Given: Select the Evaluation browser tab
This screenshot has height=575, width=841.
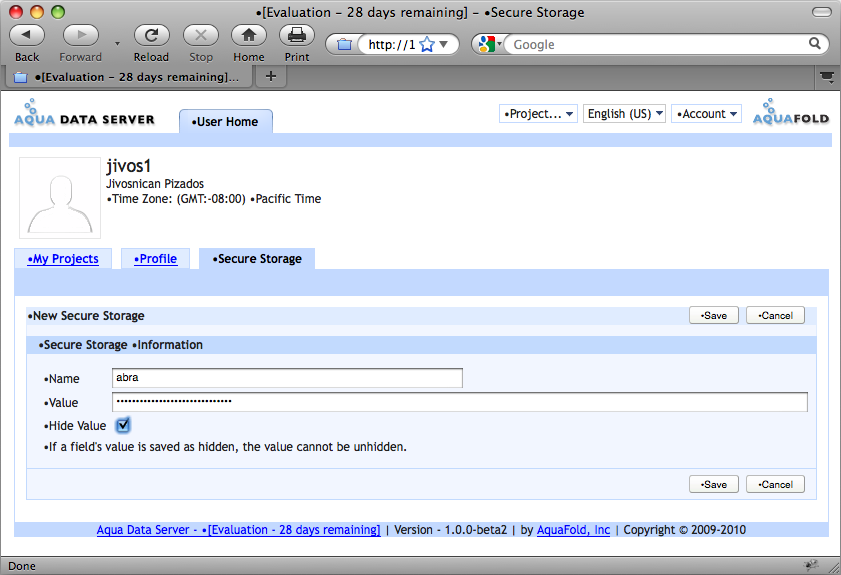Looking at the screenshot, I should coord(129,77).
